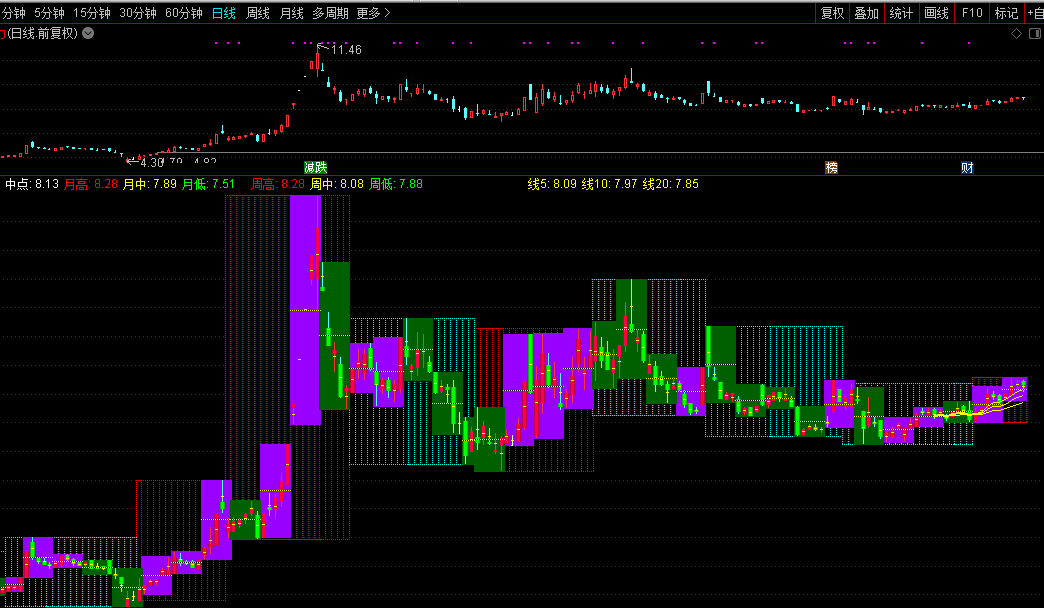Select the 月线 monthly period
1044x608 pixels.
coord(291,13)
